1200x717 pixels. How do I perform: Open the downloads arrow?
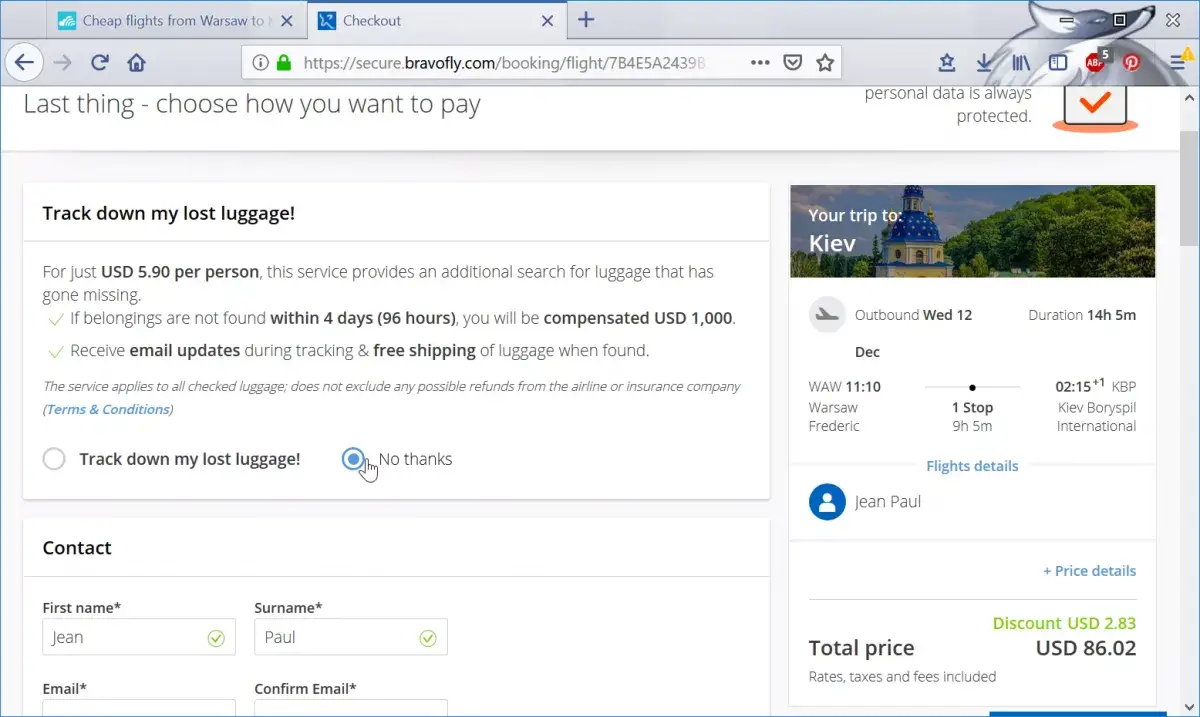click(x=984, y=62)
